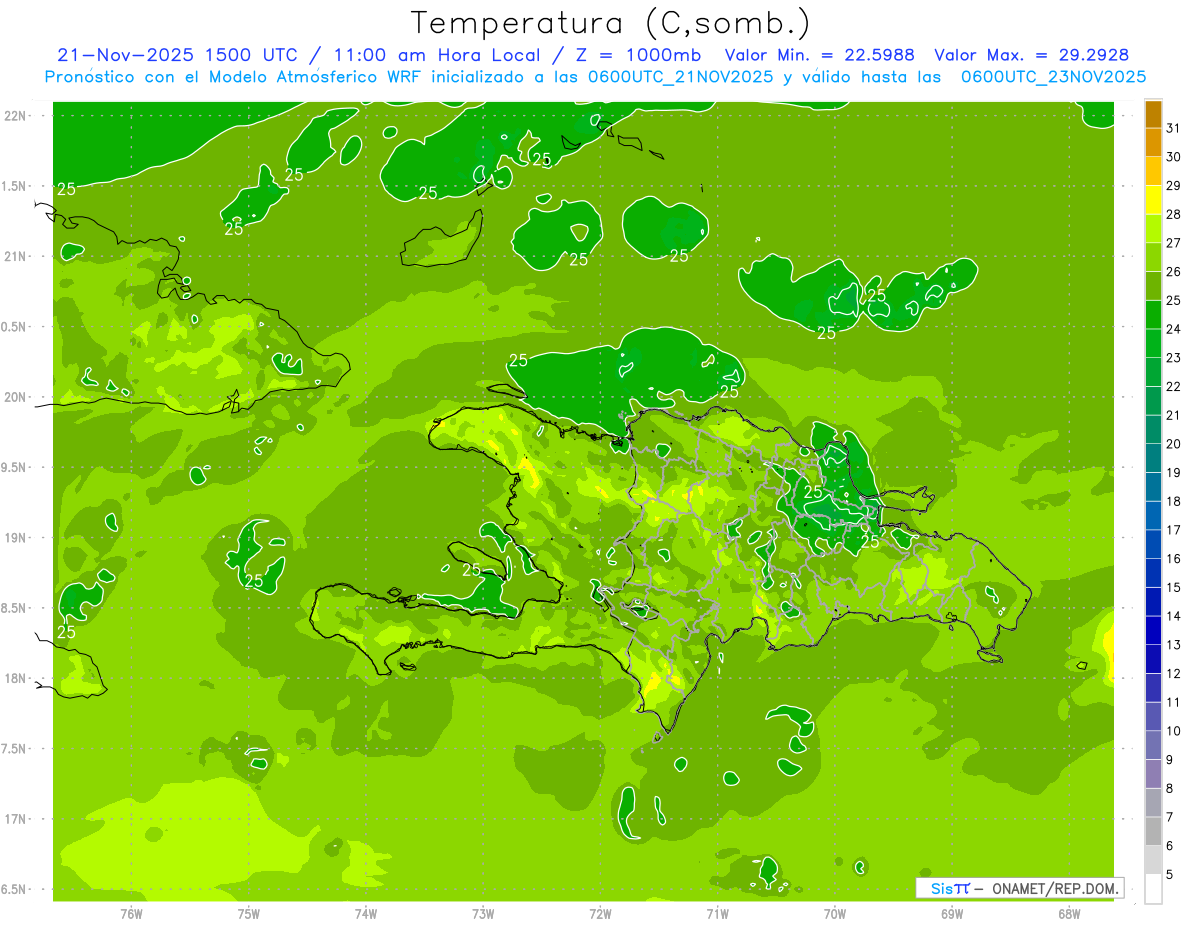
Task: Select 'Valor Max. = 29.2928' text
Action: pyautogui.click(x=1031, y=55)
